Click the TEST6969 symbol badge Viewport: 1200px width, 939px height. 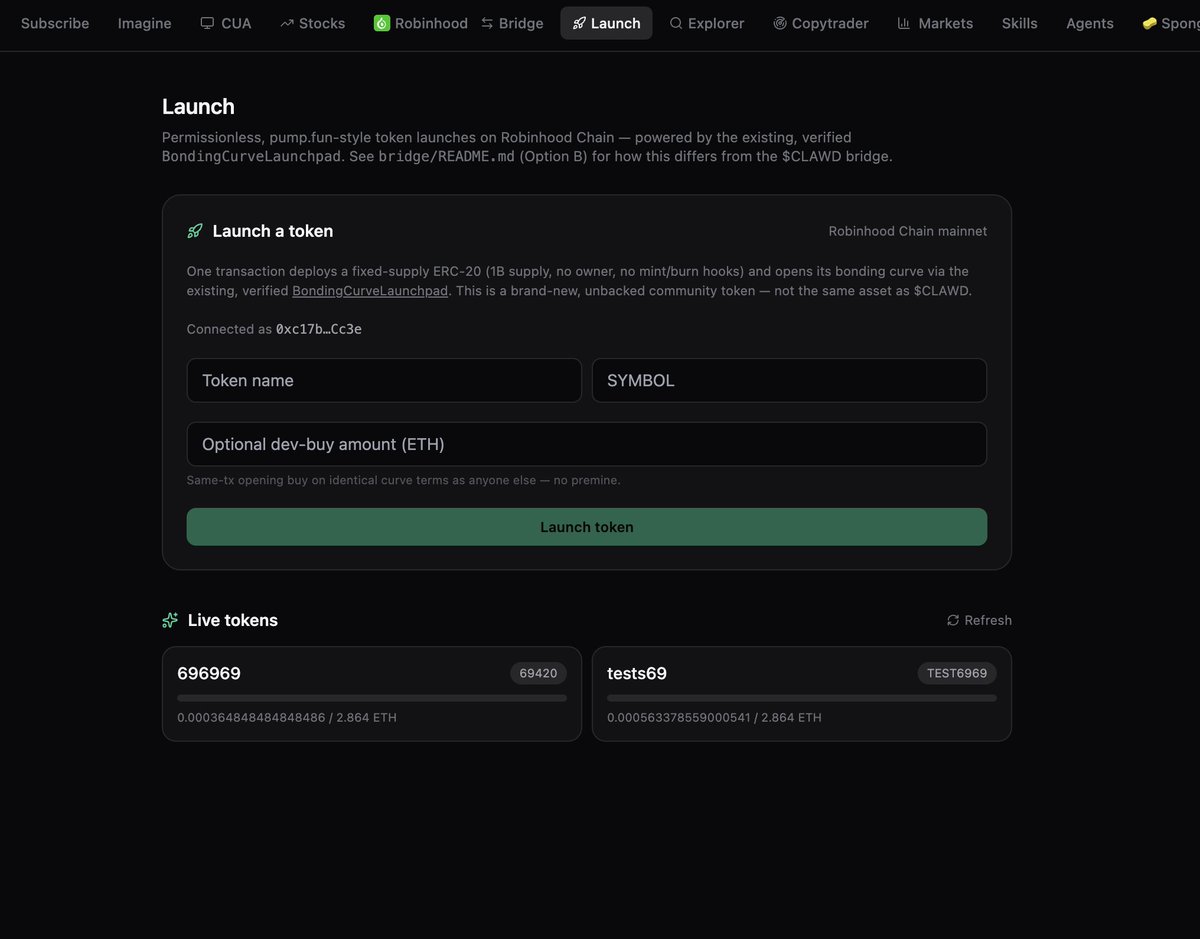957,673
